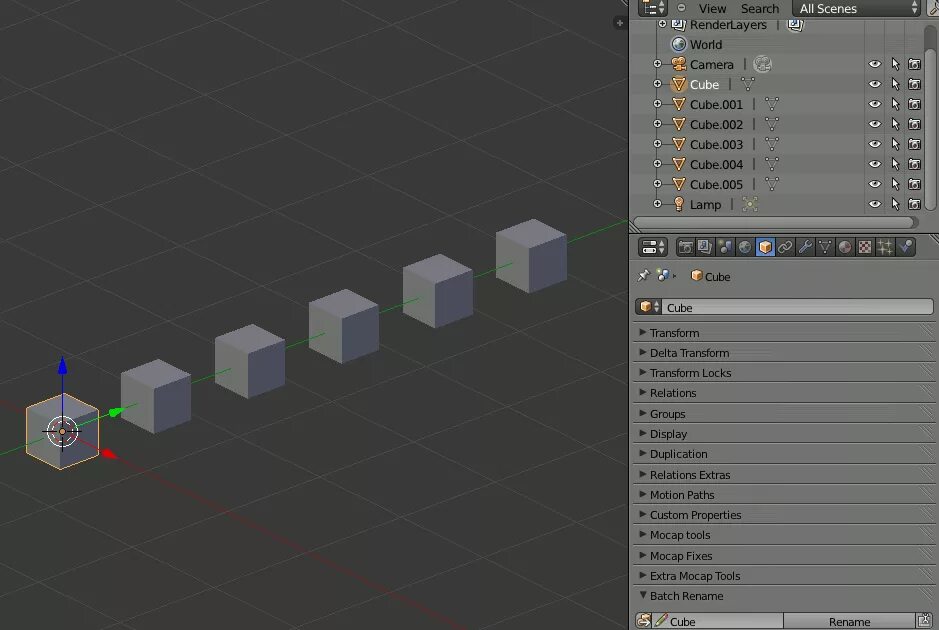Open the Physics properties tab
Screen dimensions: 939x630
pos(905,247)
